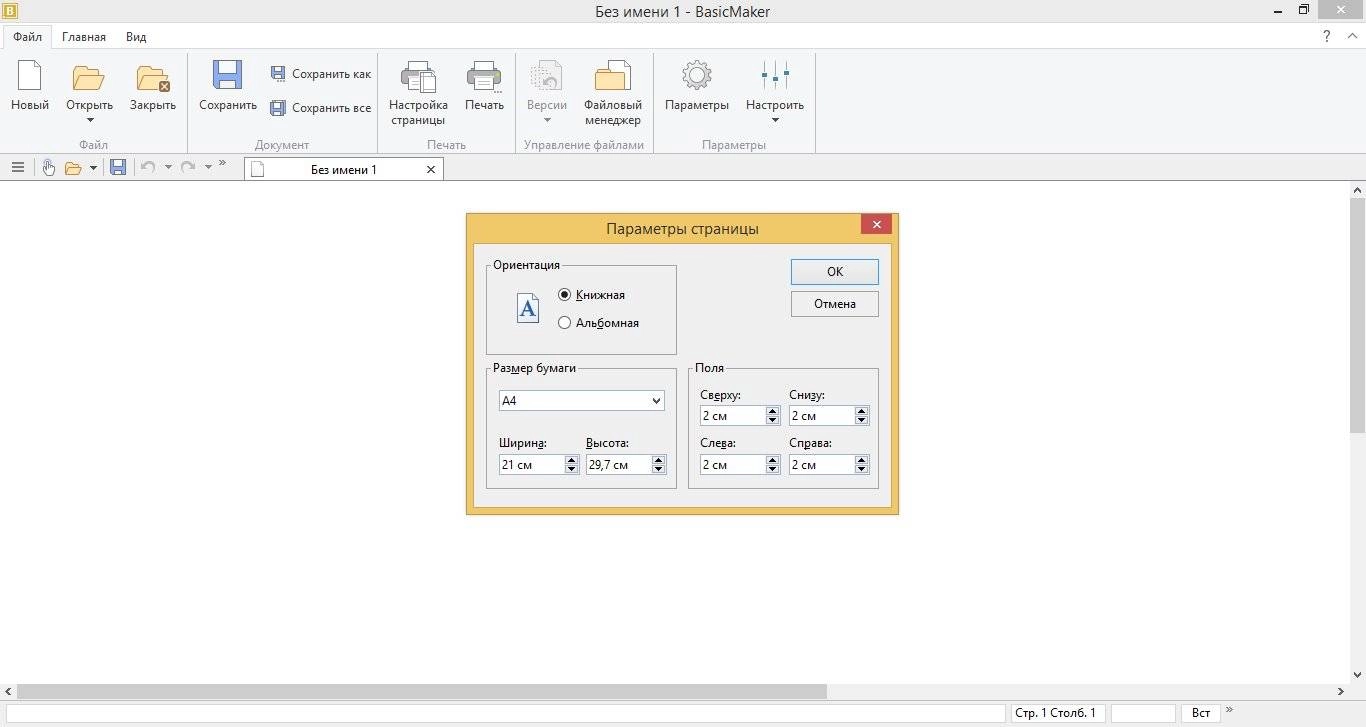Close the Параметры страницы dialog
This screenshot has width=1366, height=727.
click(x=876, y=224)
